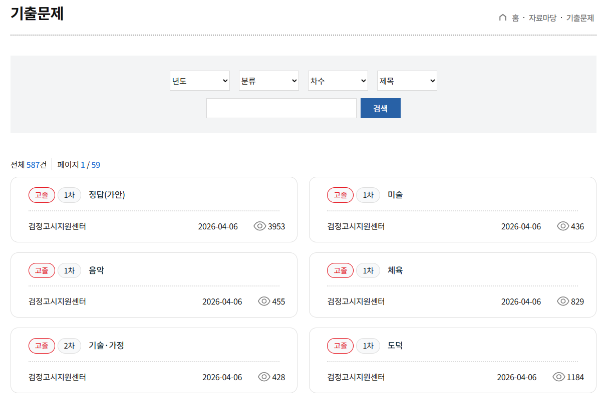
Task: Click view-count eye icon showing 436
Action: coord(563,226)
